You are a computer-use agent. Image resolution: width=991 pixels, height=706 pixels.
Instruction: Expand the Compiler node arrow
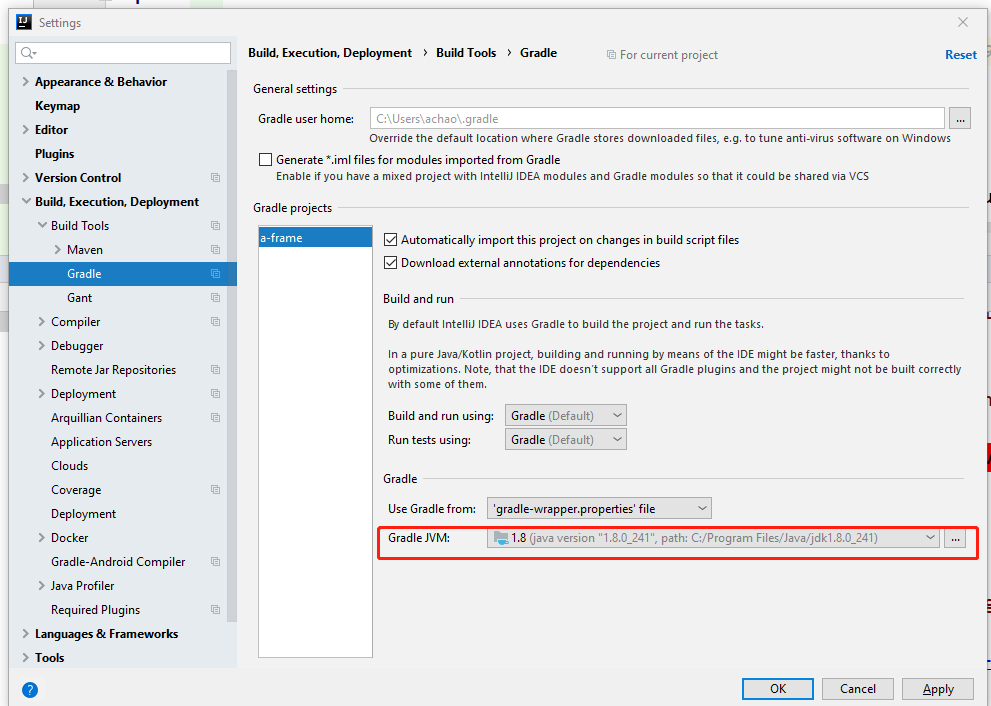(42, 322)
